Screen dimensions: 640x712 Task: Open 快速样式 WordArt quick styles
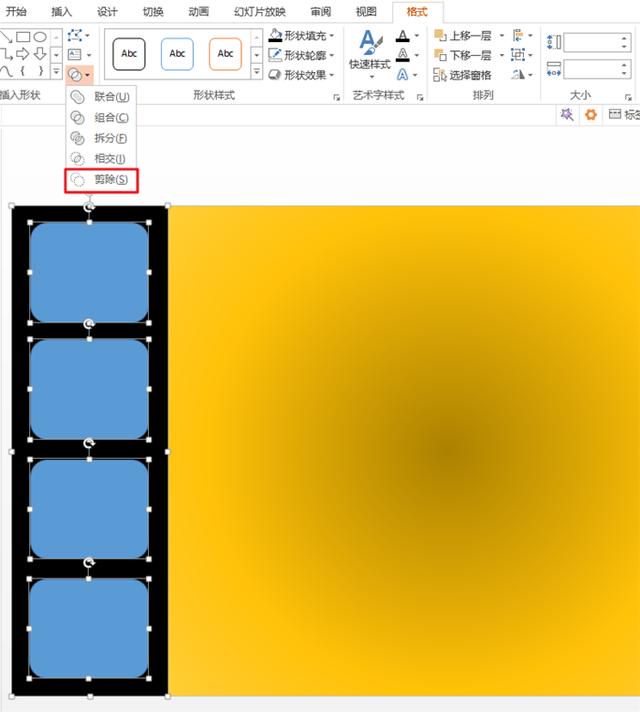pyautogui.click(x=370, y=53)
